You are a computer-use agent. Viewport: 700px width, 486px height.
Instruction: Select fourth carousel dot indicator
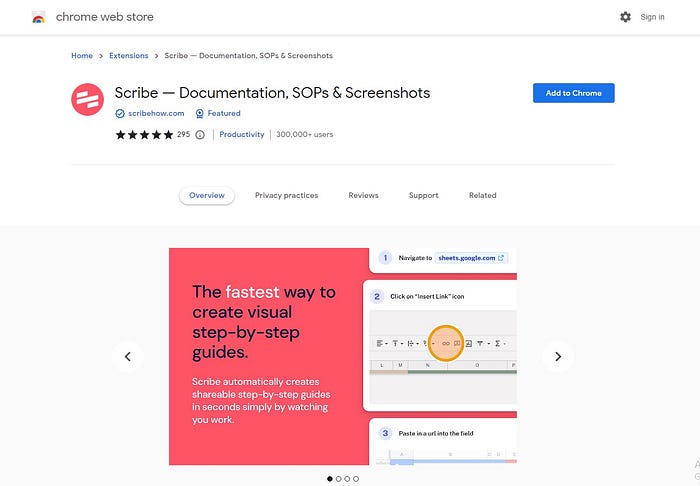[x=356, y=479]
